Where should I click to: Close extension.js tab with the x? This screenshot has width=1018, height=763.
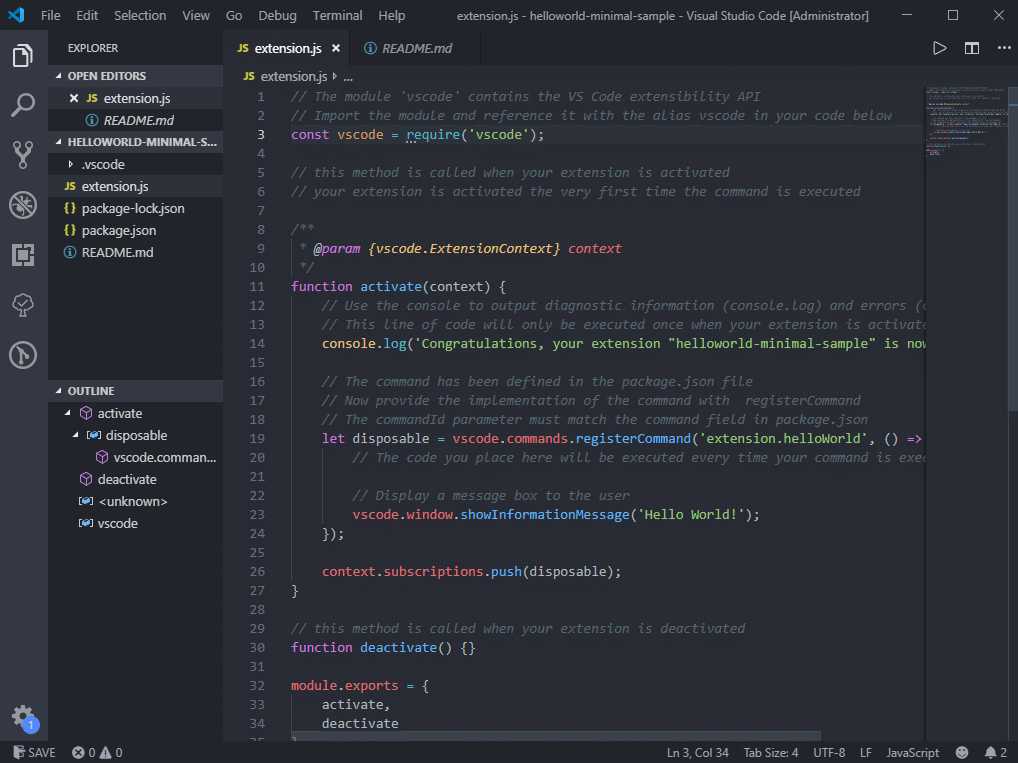(x=336, y=48)
